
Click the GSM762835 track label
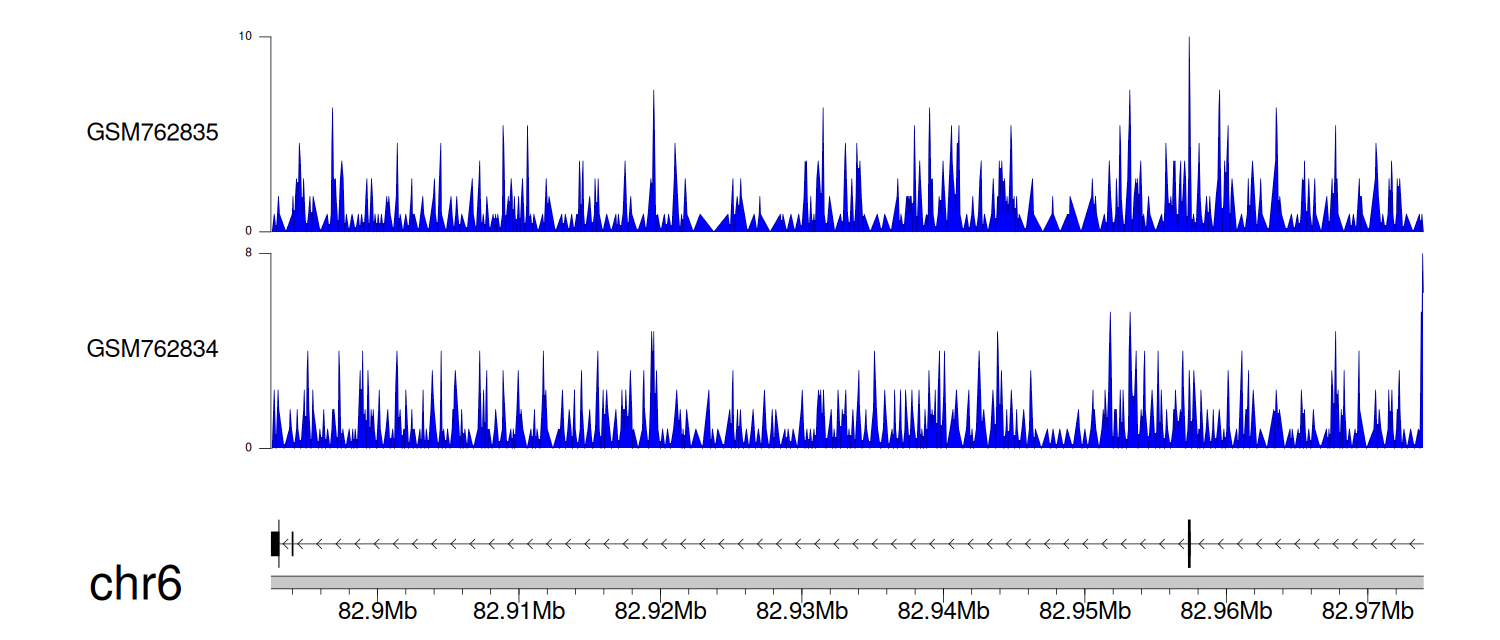(152, 132)
